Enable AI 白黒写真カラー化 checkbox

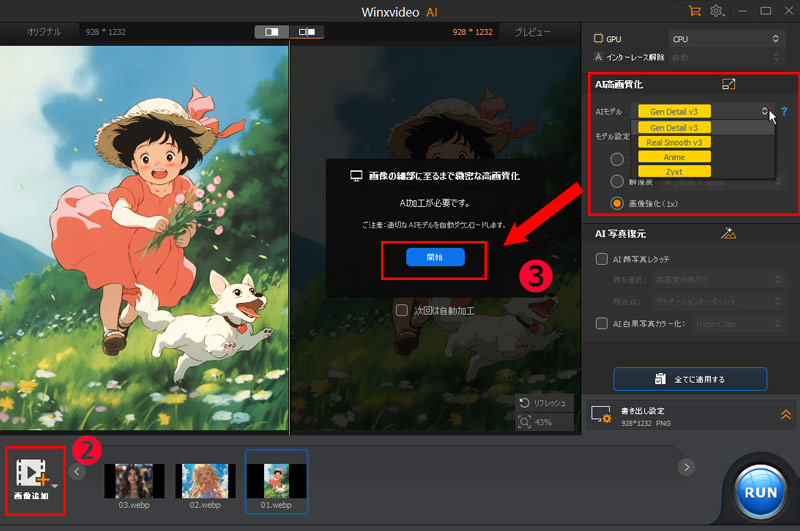(602, 323)
